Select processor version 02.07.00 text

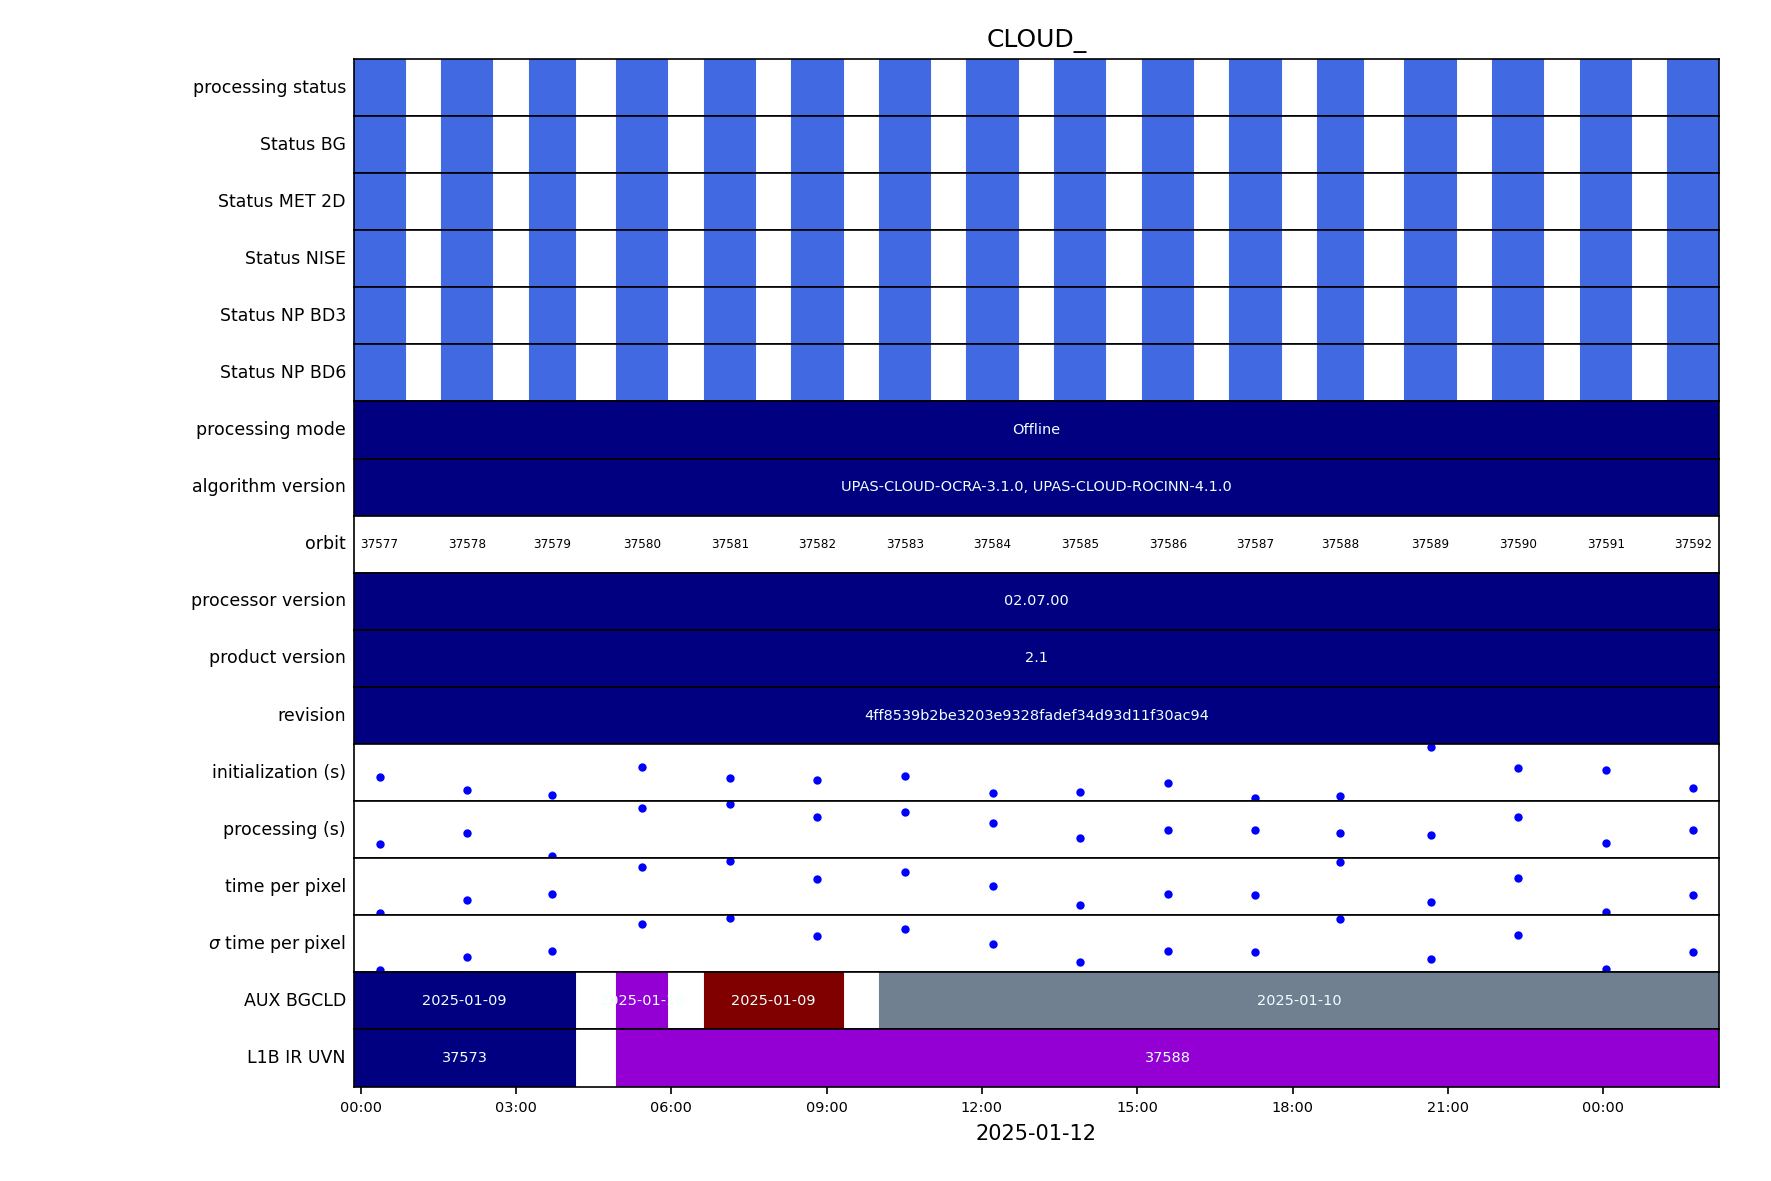(1035, 601)
